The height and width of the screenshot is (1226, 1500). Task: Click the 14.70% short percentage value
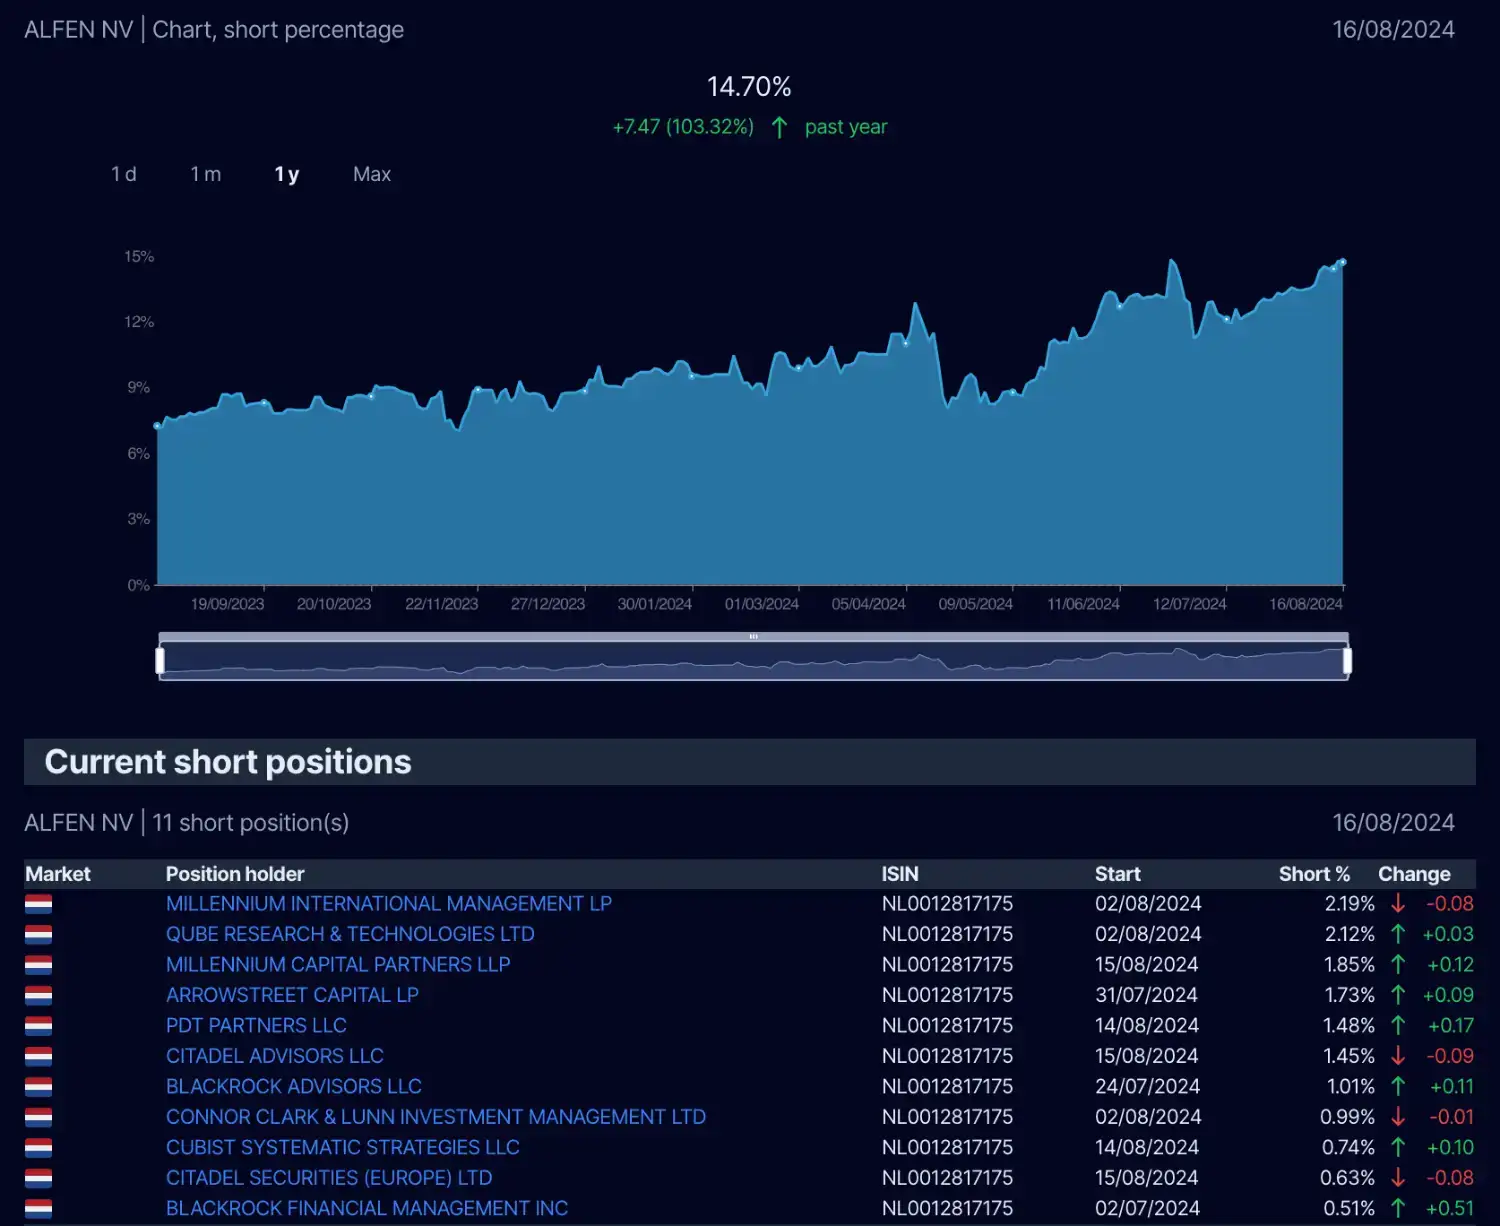pos(749,87)
